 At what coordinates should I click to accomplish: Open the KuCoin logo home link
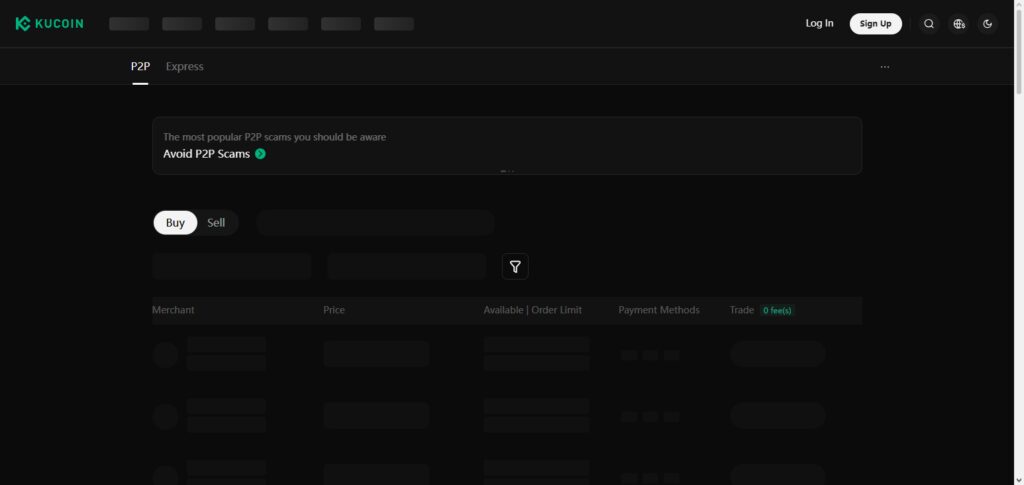click(50, 23)
